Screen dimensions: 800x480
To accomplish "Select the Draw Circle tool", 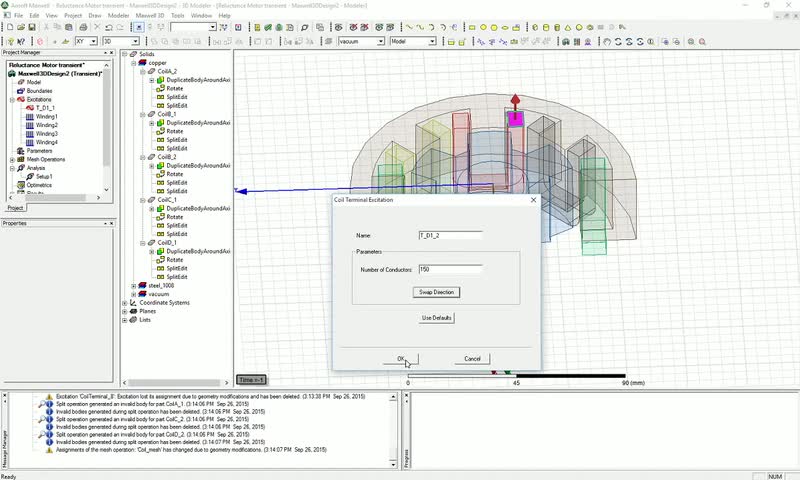I will pos(483,27).
